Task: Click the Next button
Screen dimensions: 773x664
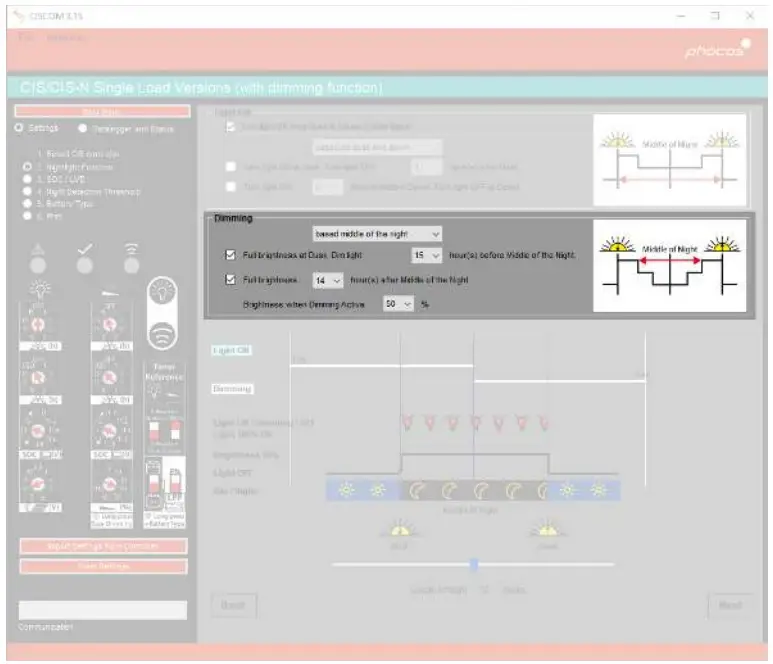Action: (x=730, y=605)
